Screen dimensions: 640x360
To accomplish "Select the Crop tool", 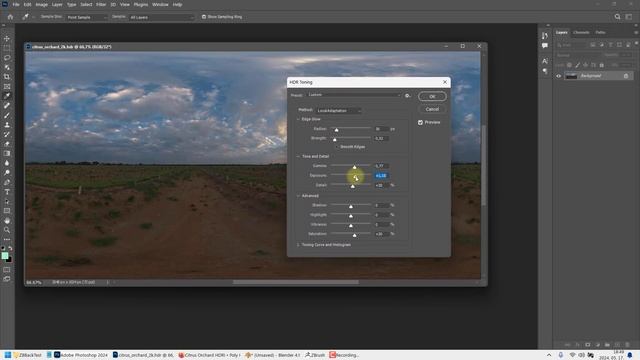I will (7, 77).
